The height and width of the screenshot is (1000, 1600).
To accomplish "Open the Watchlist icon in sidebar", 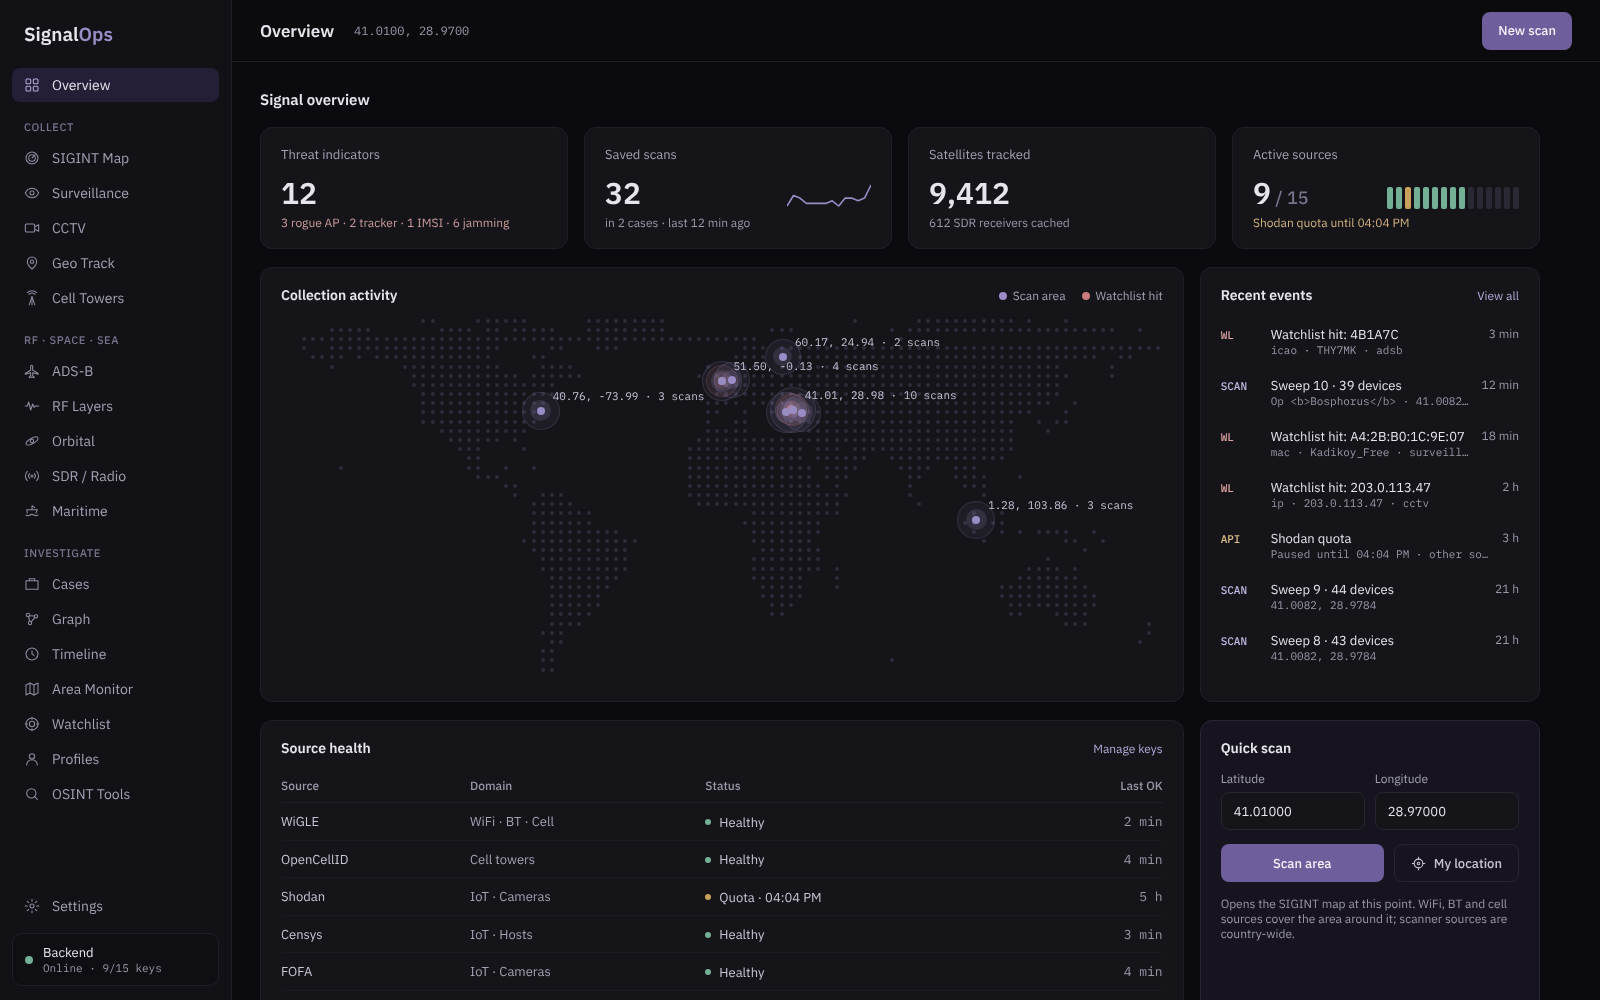I will click(x=32, y=724).
